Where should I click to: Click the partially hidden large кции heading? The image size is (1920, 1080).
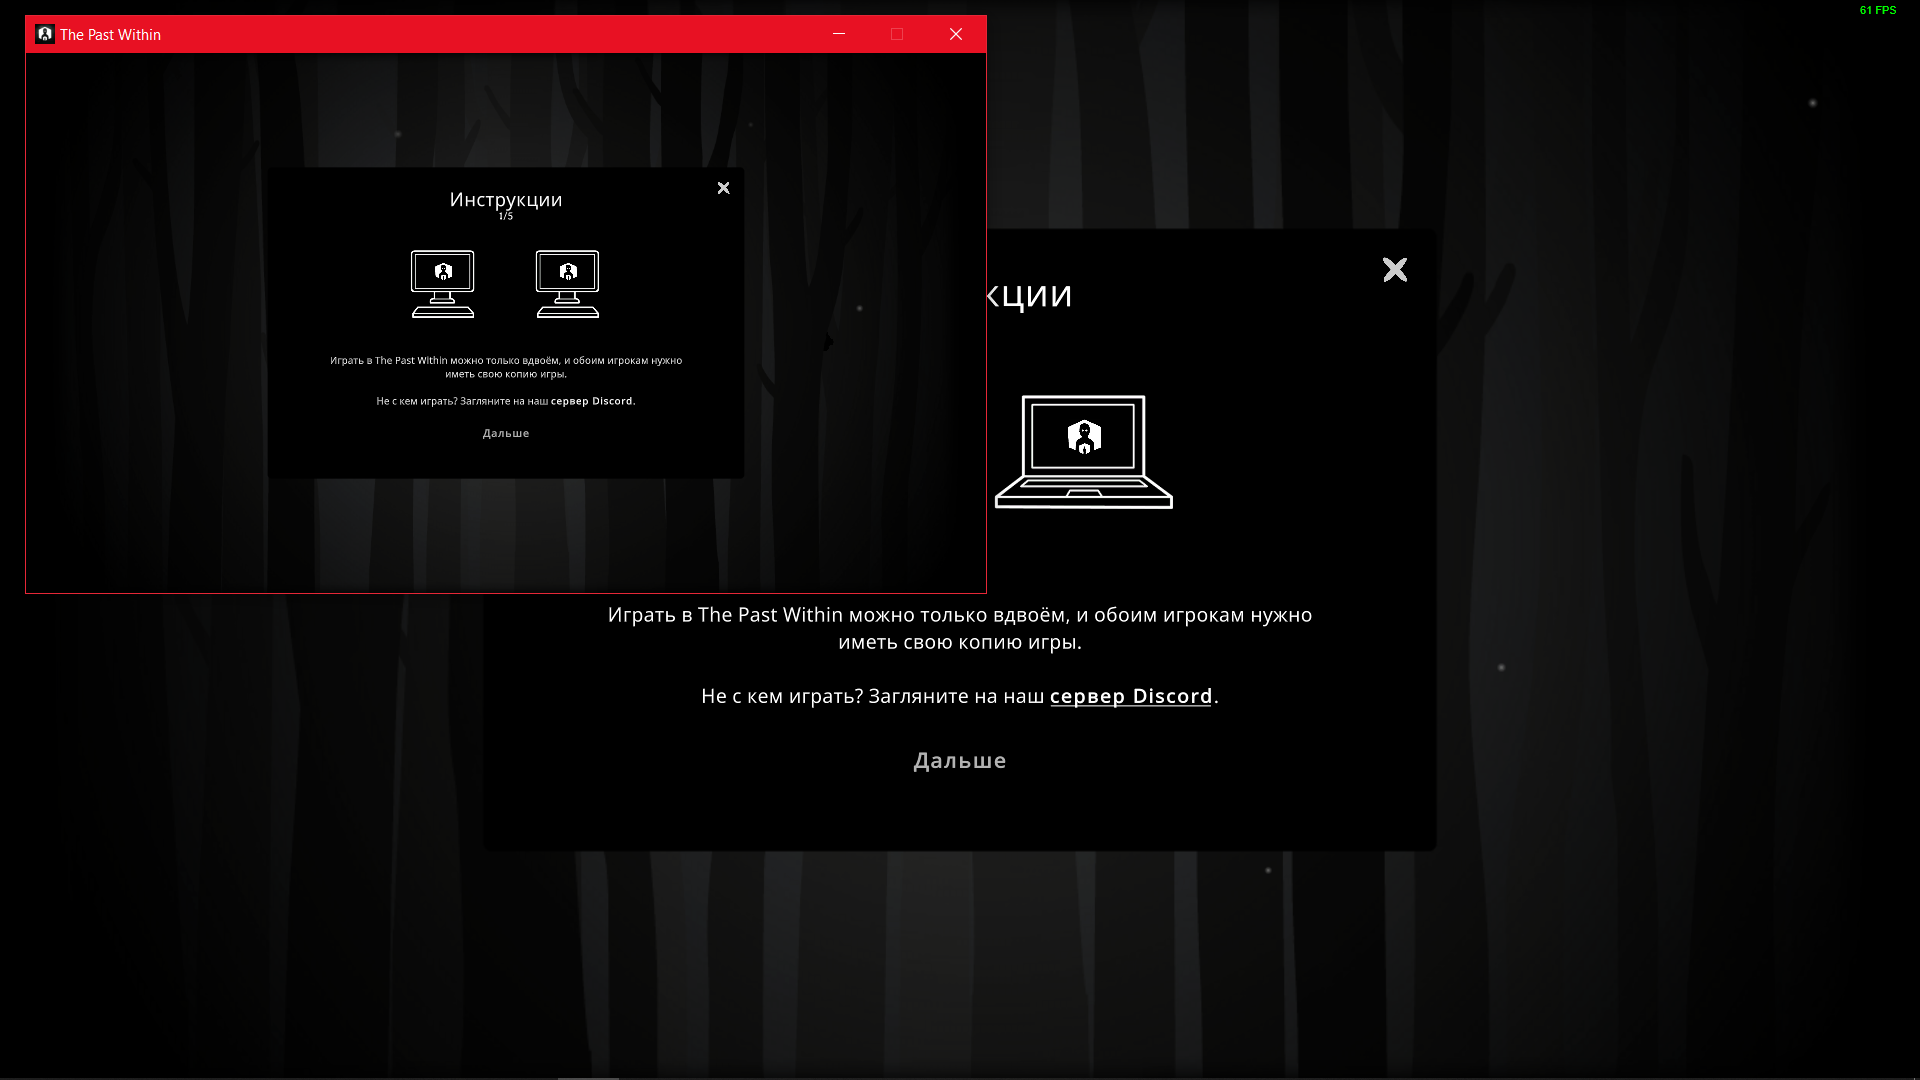click(1029, 295)
